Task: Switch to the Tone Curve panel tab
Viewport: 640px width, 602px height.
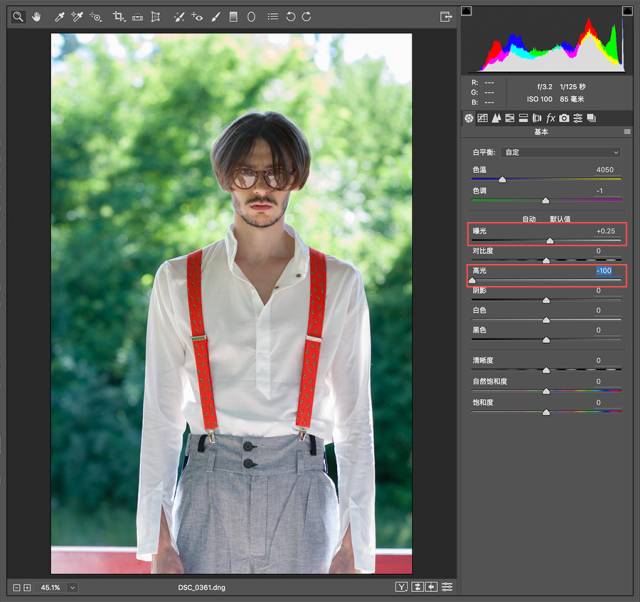Action: (482, 118)
